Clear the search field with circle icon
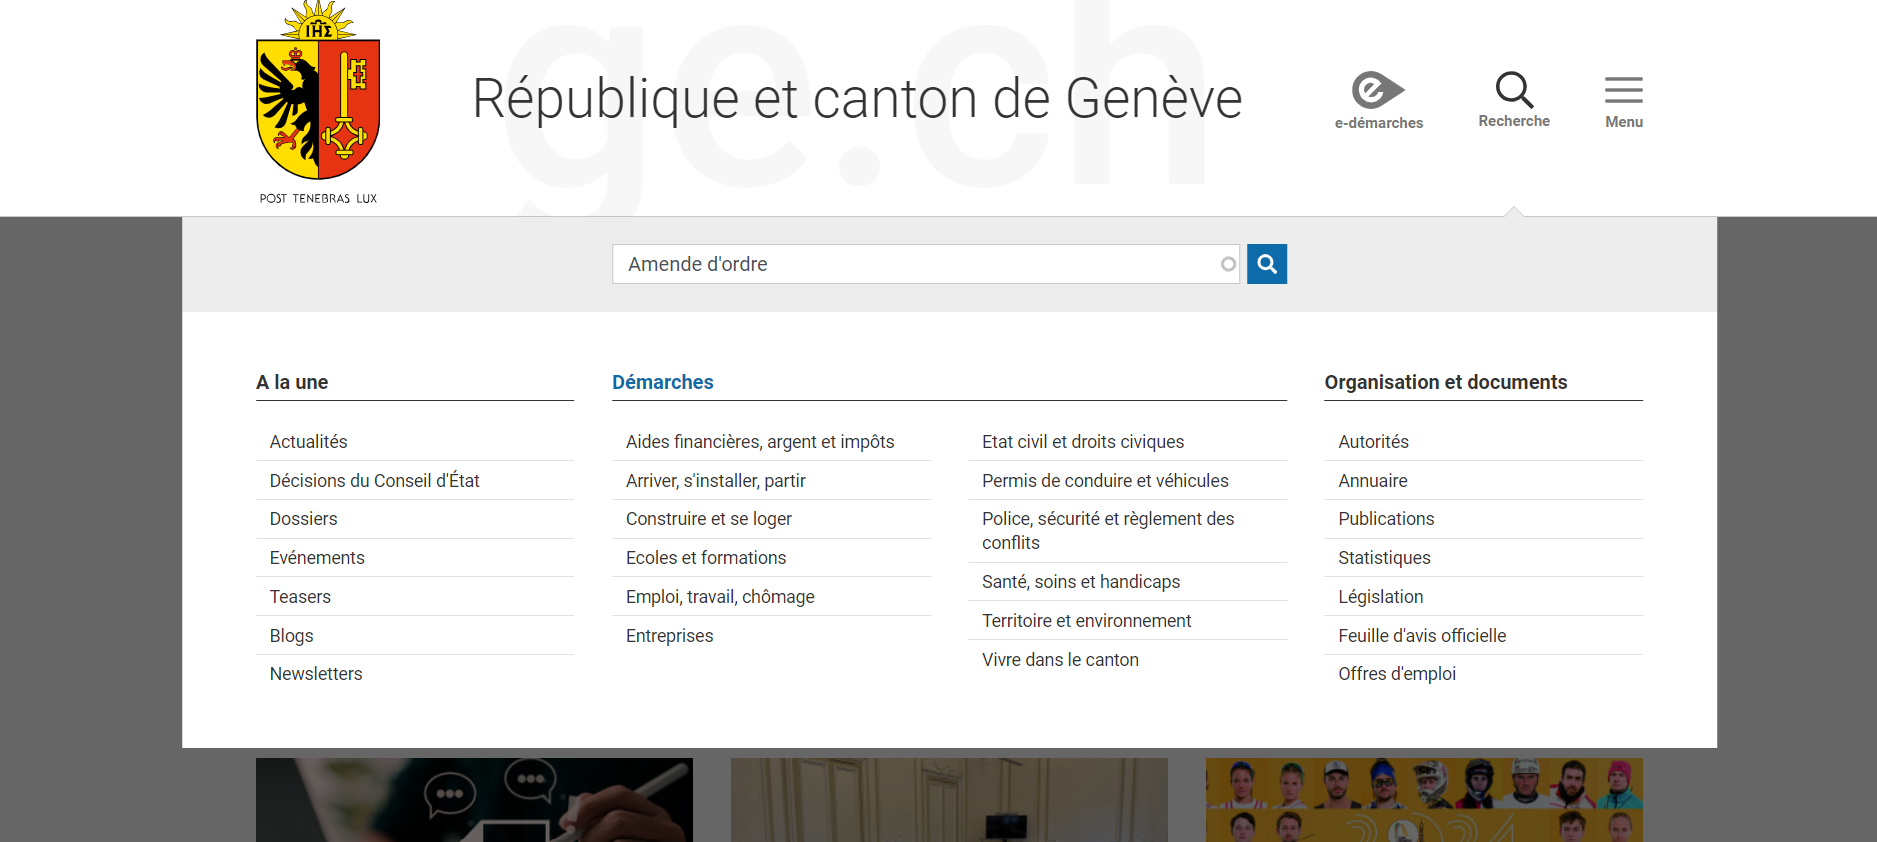This screenshot has width=1877, height=842. tap(1228, 264)
